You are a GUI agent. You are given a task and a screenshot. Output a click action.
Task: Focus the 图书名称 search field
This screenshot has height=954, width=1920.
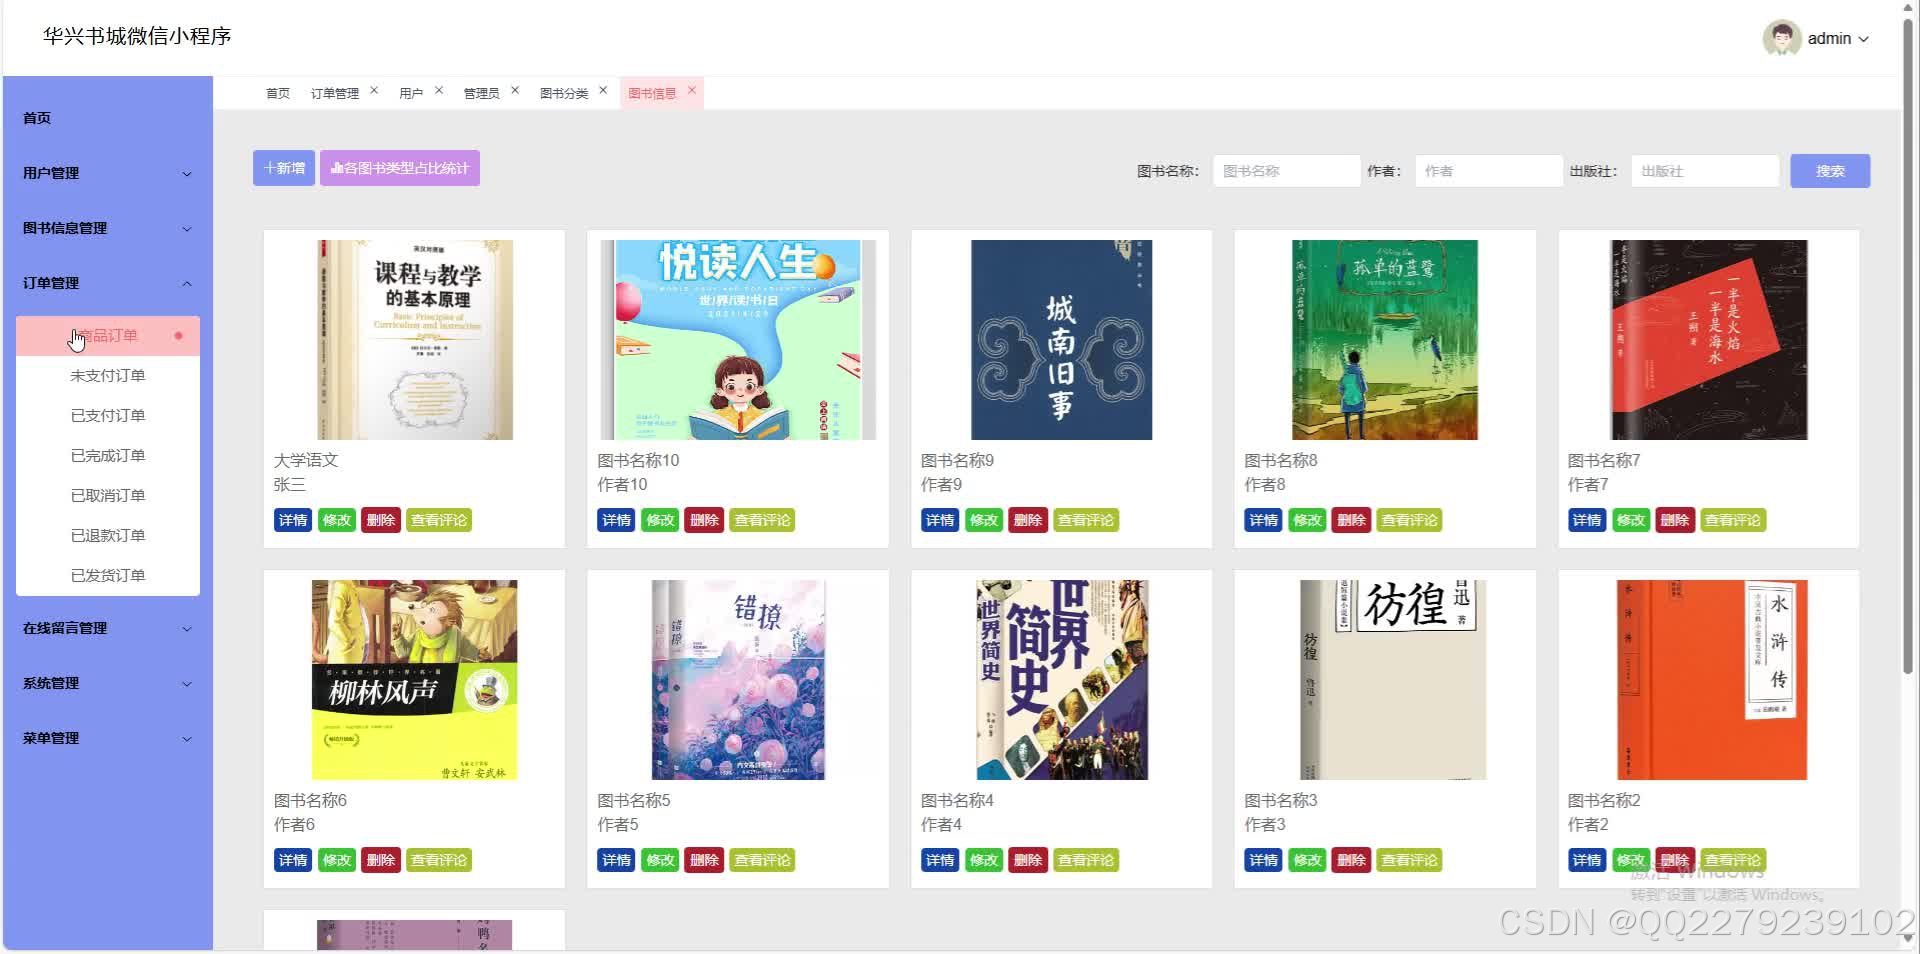click(1286, 171)
